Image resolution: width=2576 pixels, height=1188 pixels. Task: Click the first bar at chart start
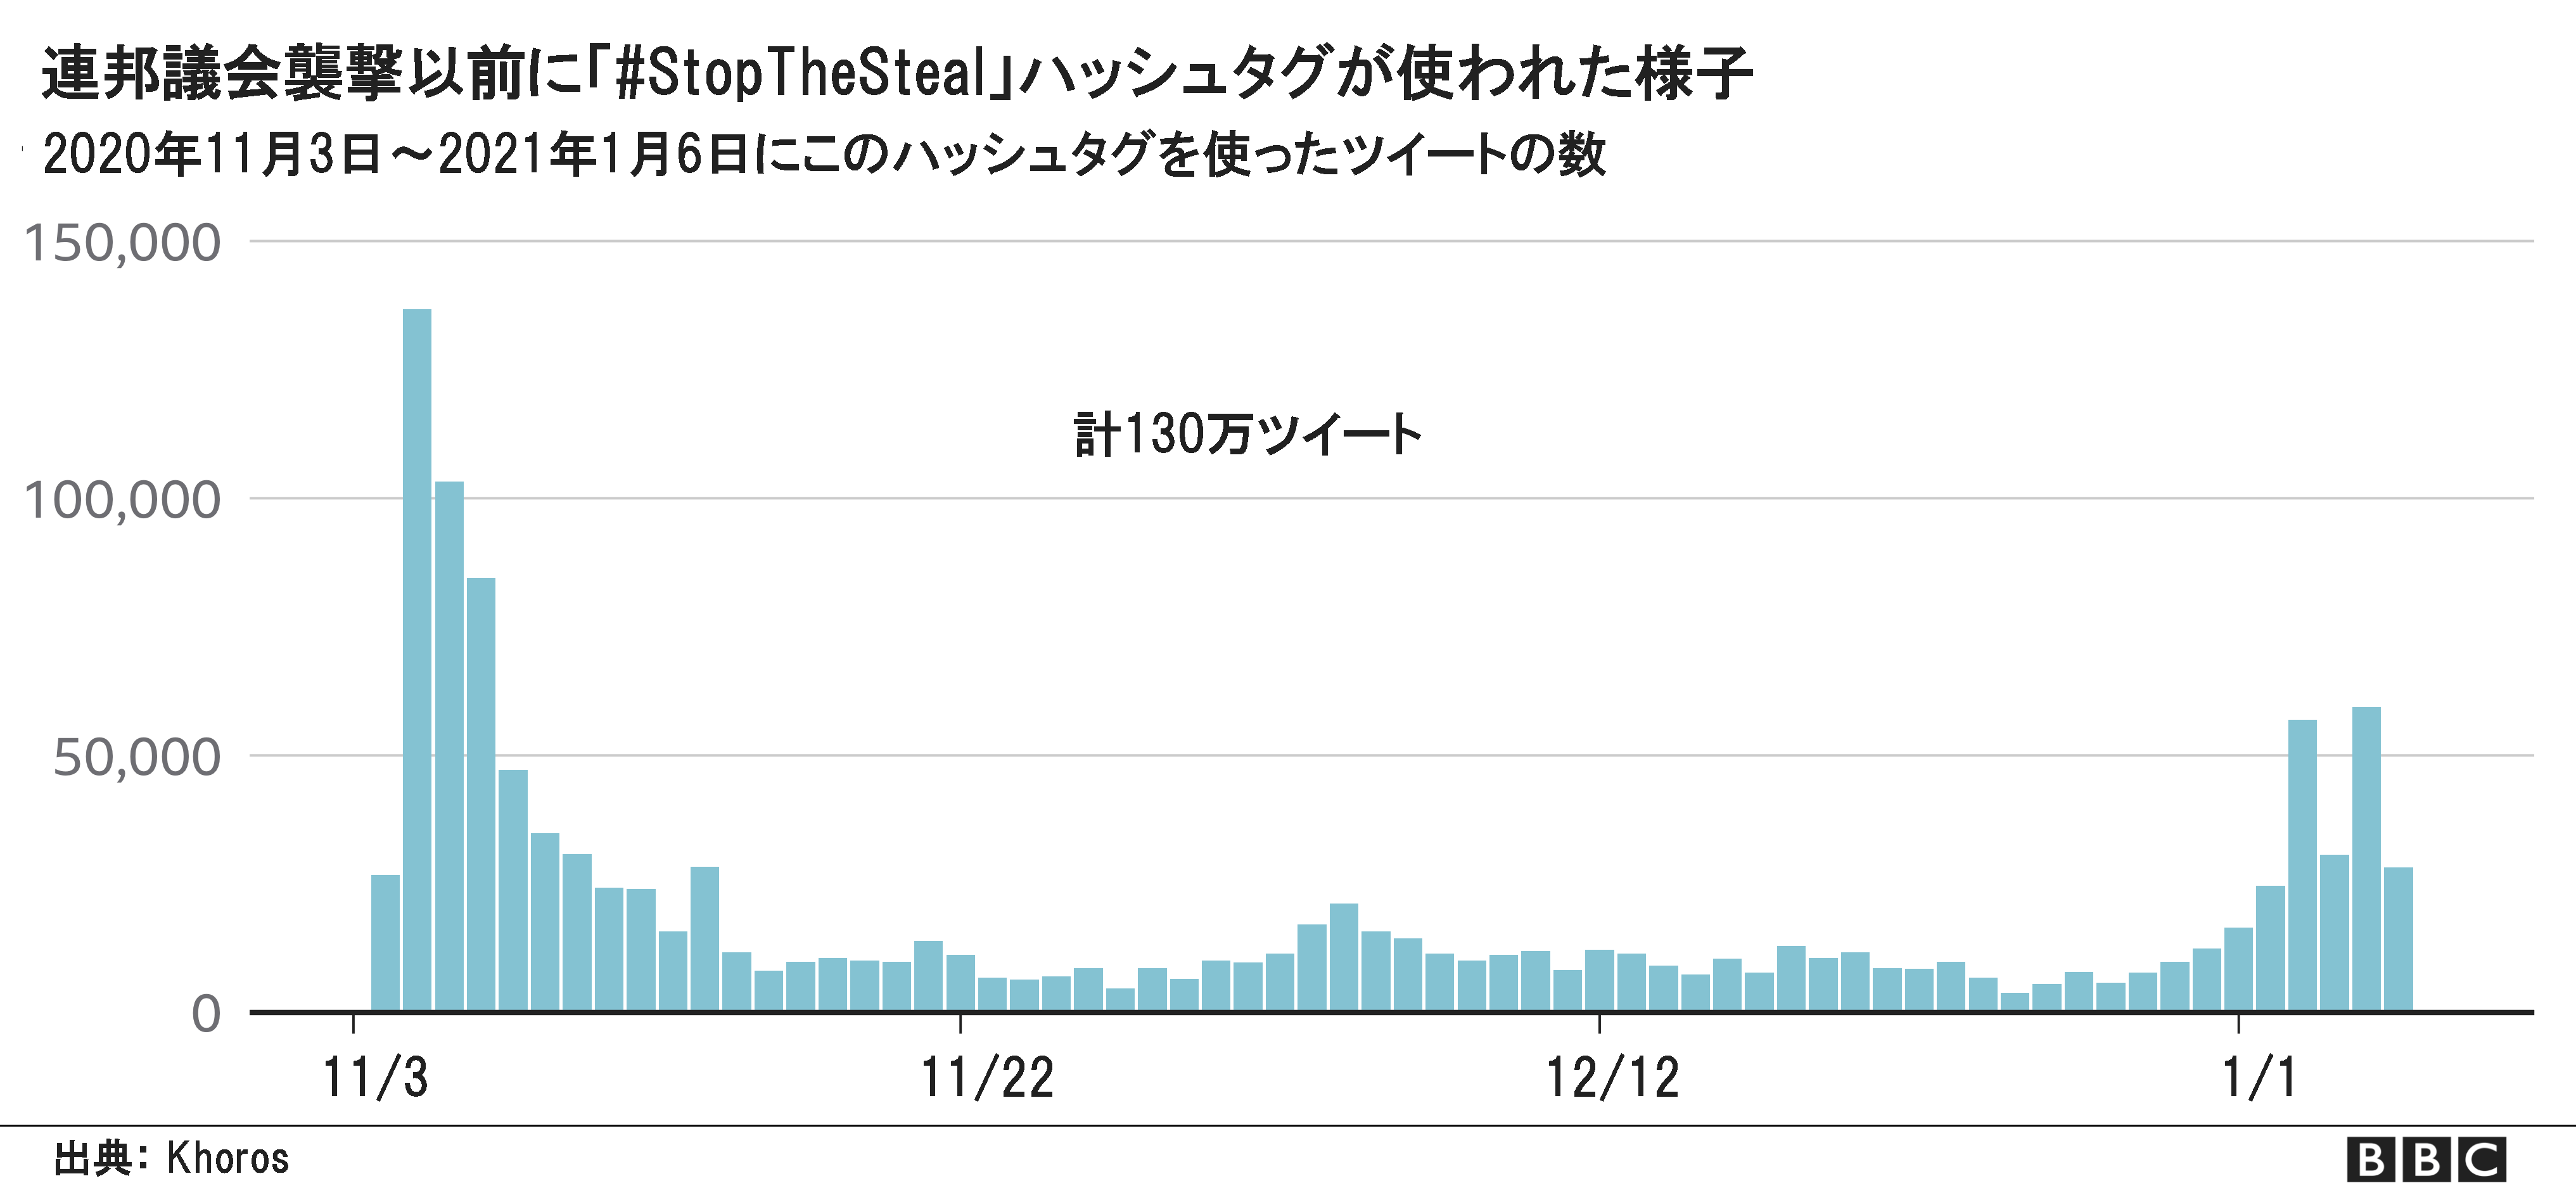coord(385,943)
